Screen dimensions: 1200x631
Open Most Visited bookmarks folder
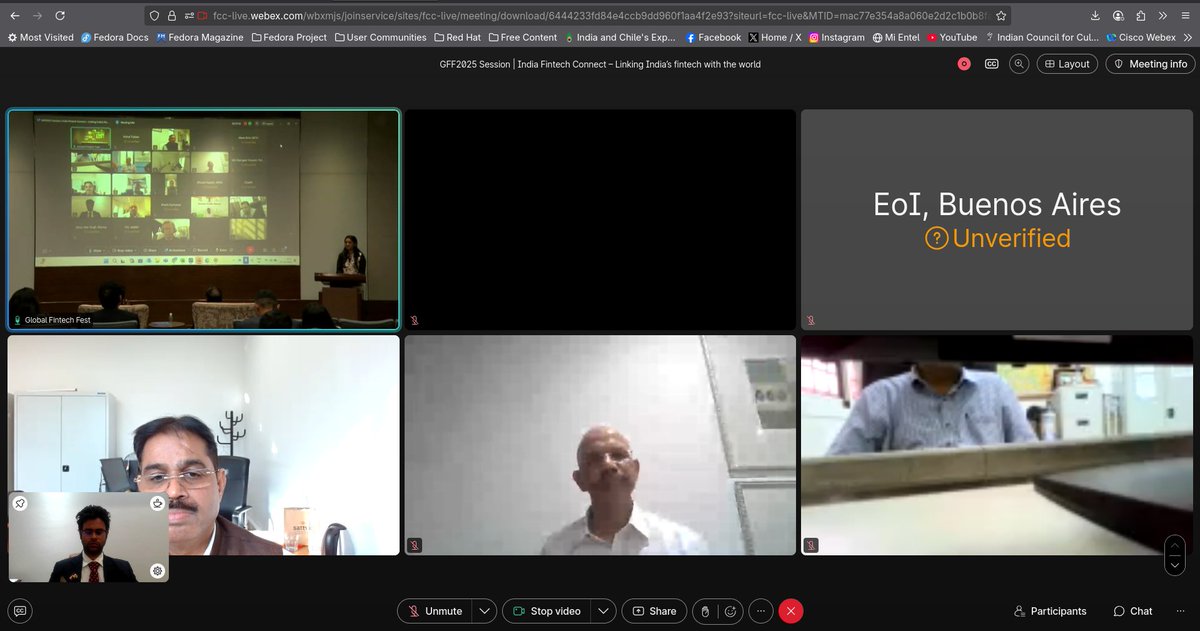(40, 37)
